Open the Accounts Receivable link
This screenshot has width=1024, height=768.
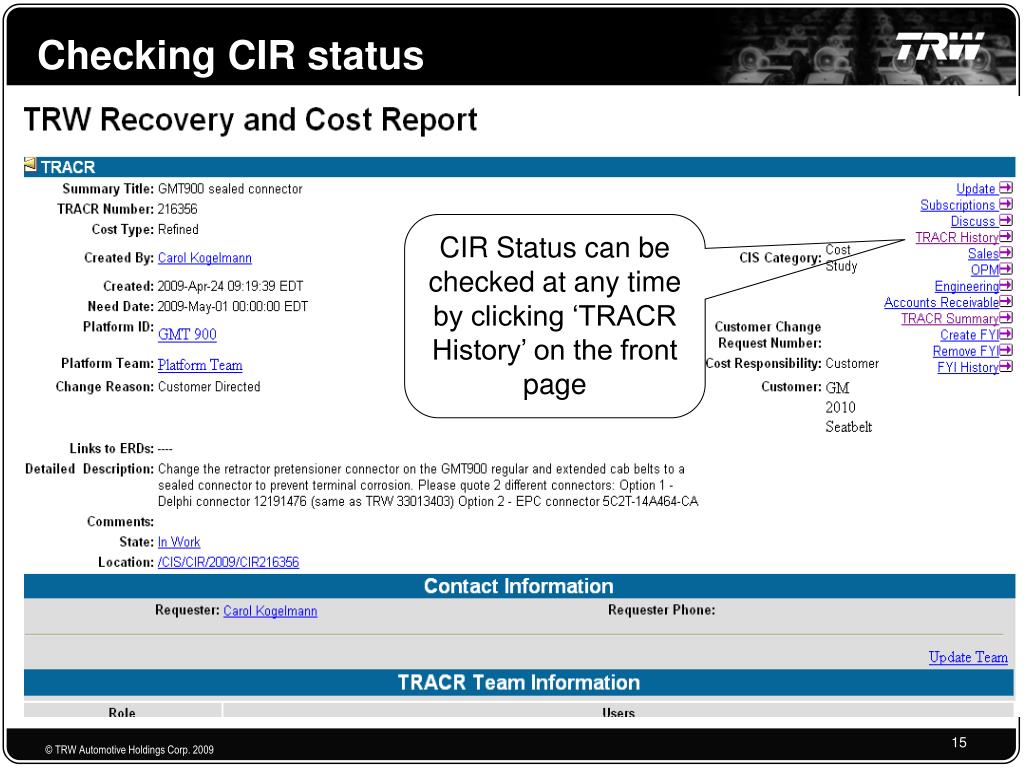pos(941,302)
